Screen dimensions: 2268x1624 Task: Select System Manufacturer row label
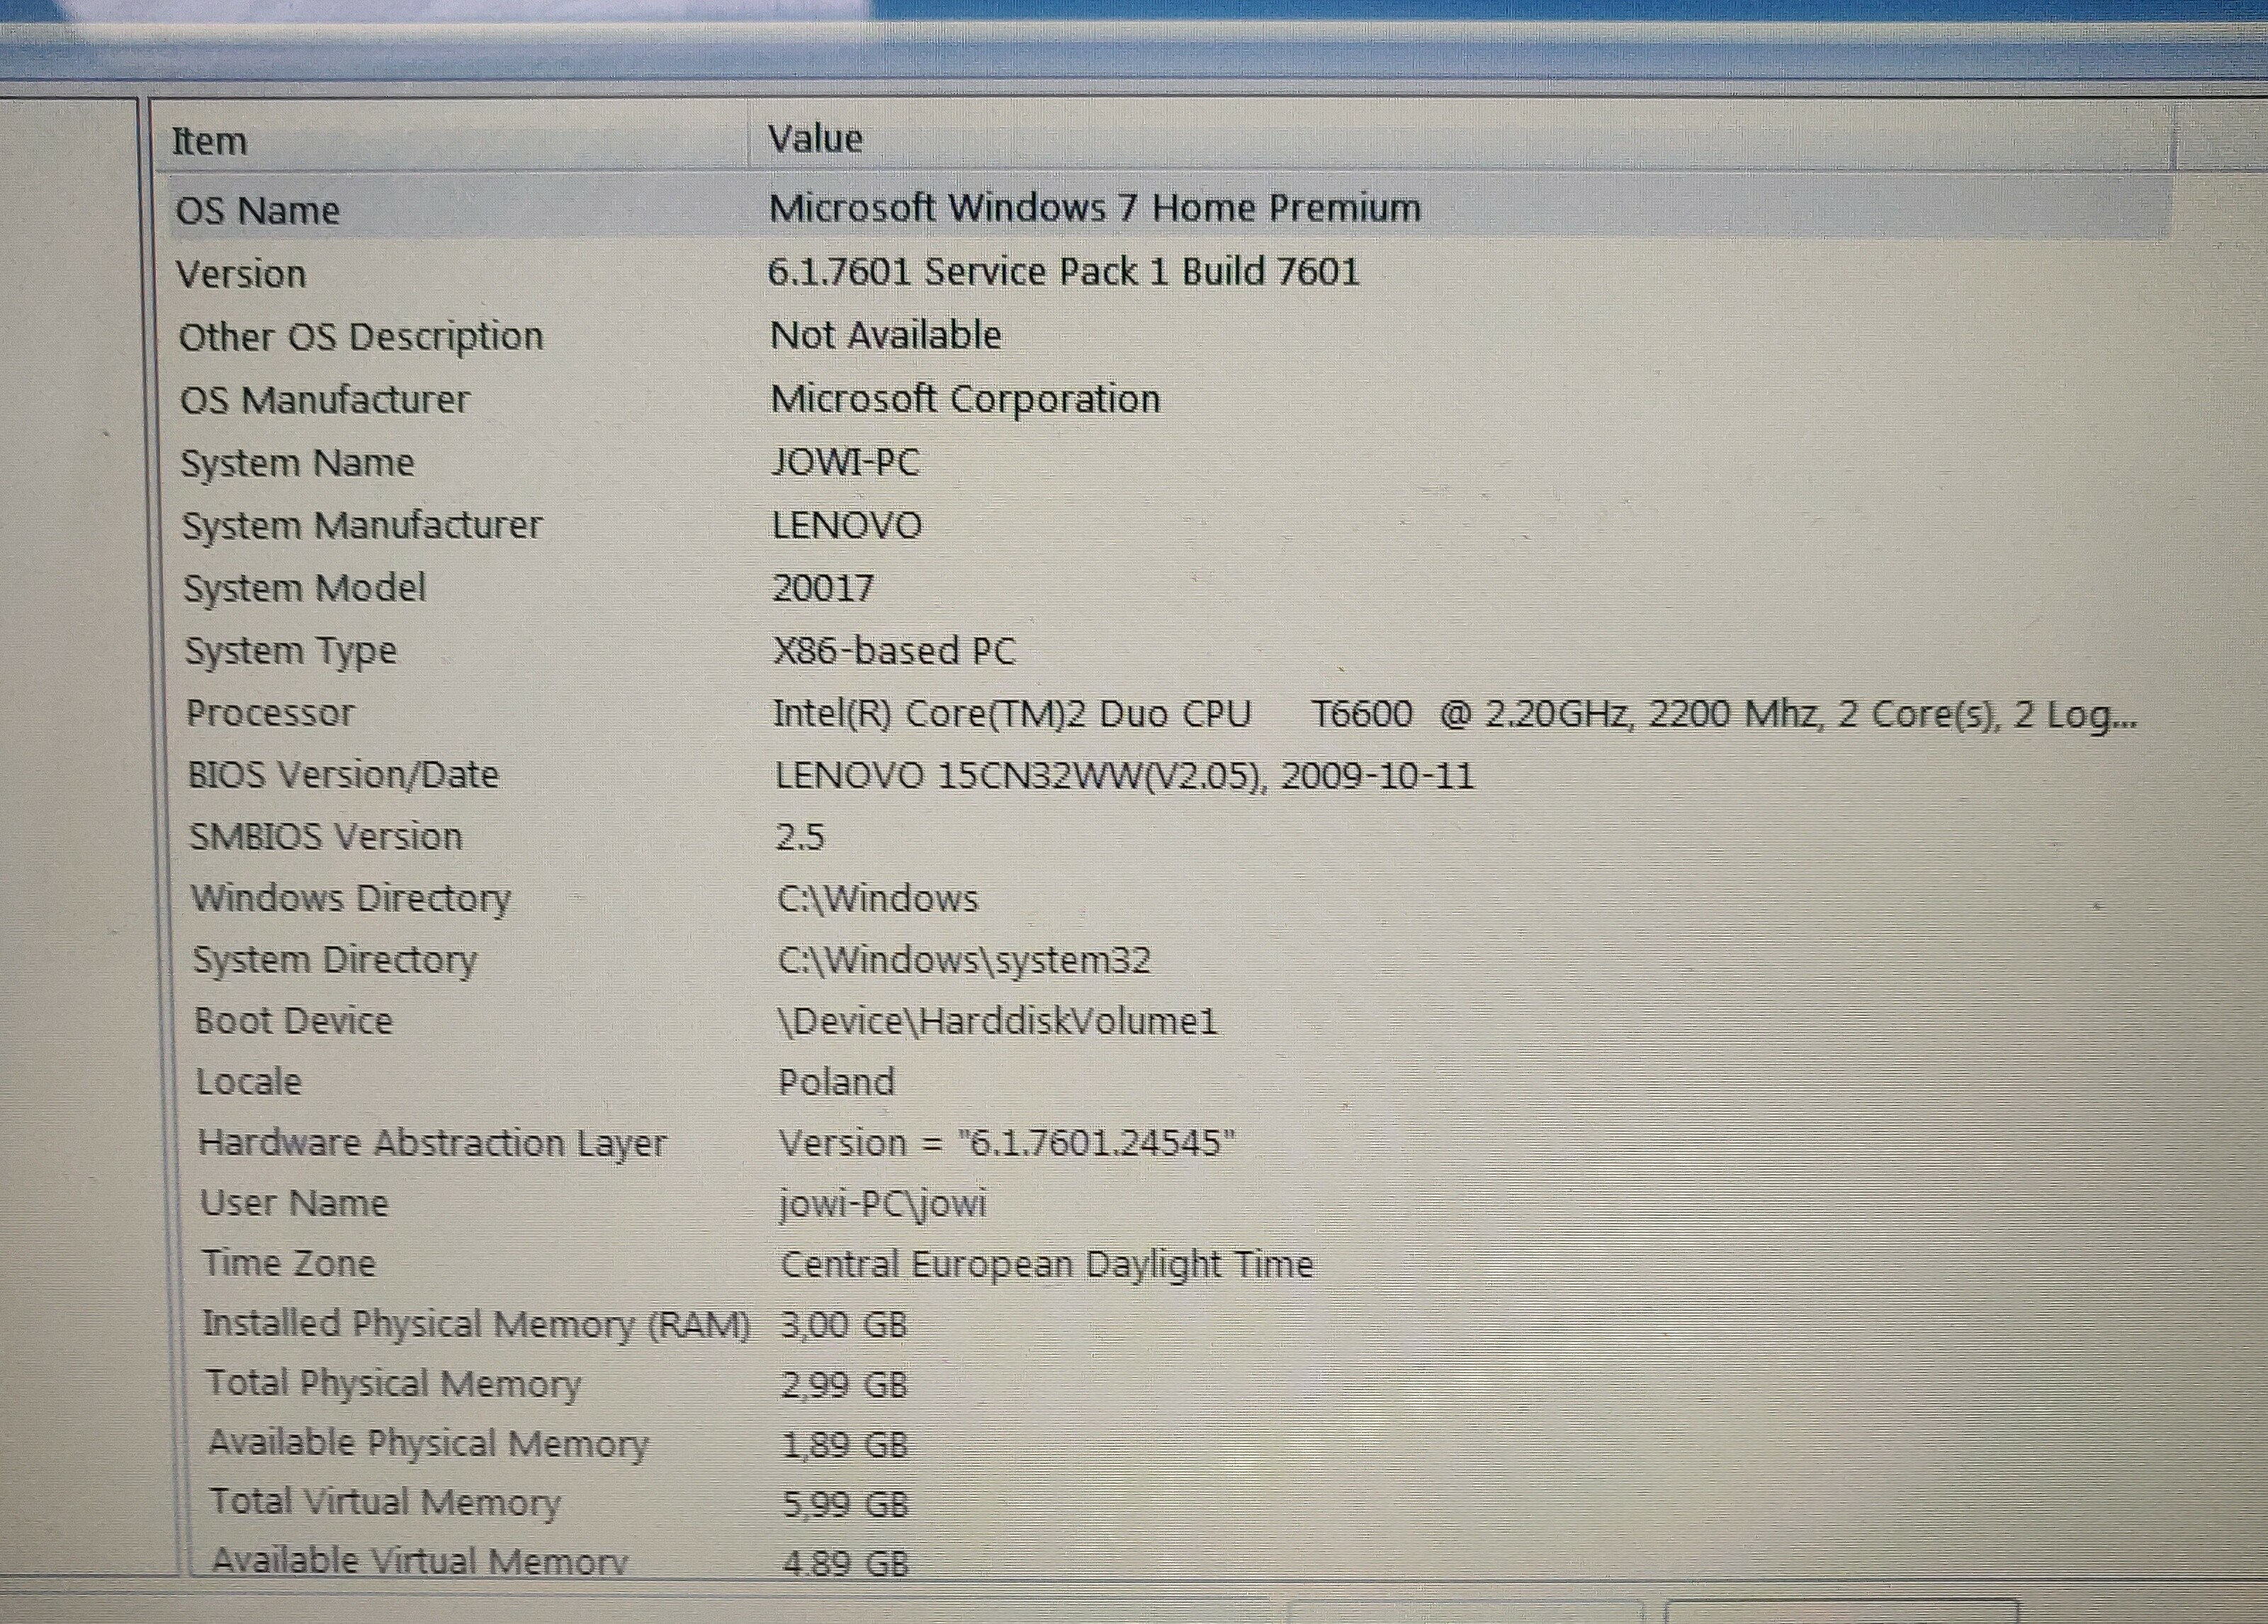(x=361, y=526)
